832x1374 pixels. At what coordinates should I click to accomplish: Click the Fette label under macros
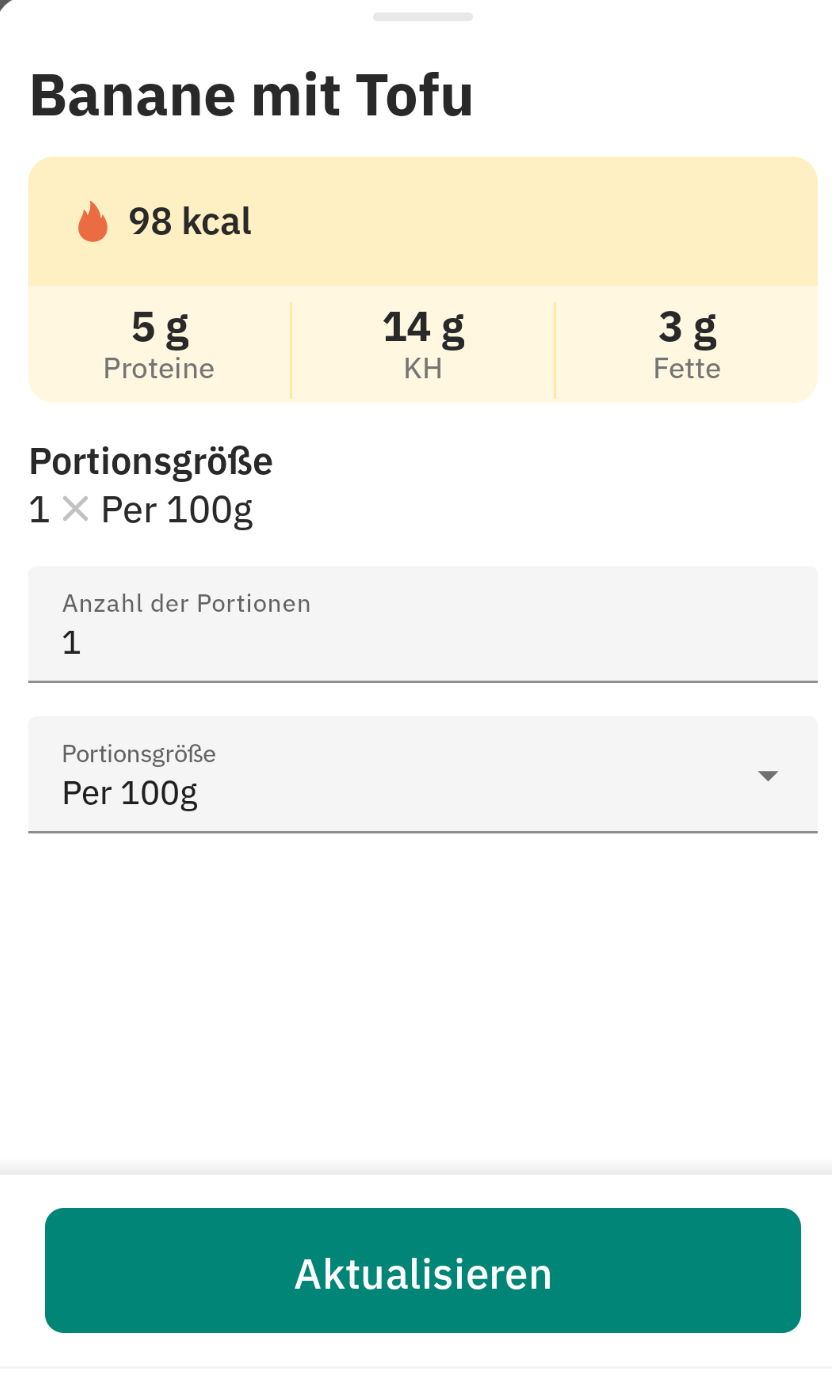(687, 368)
